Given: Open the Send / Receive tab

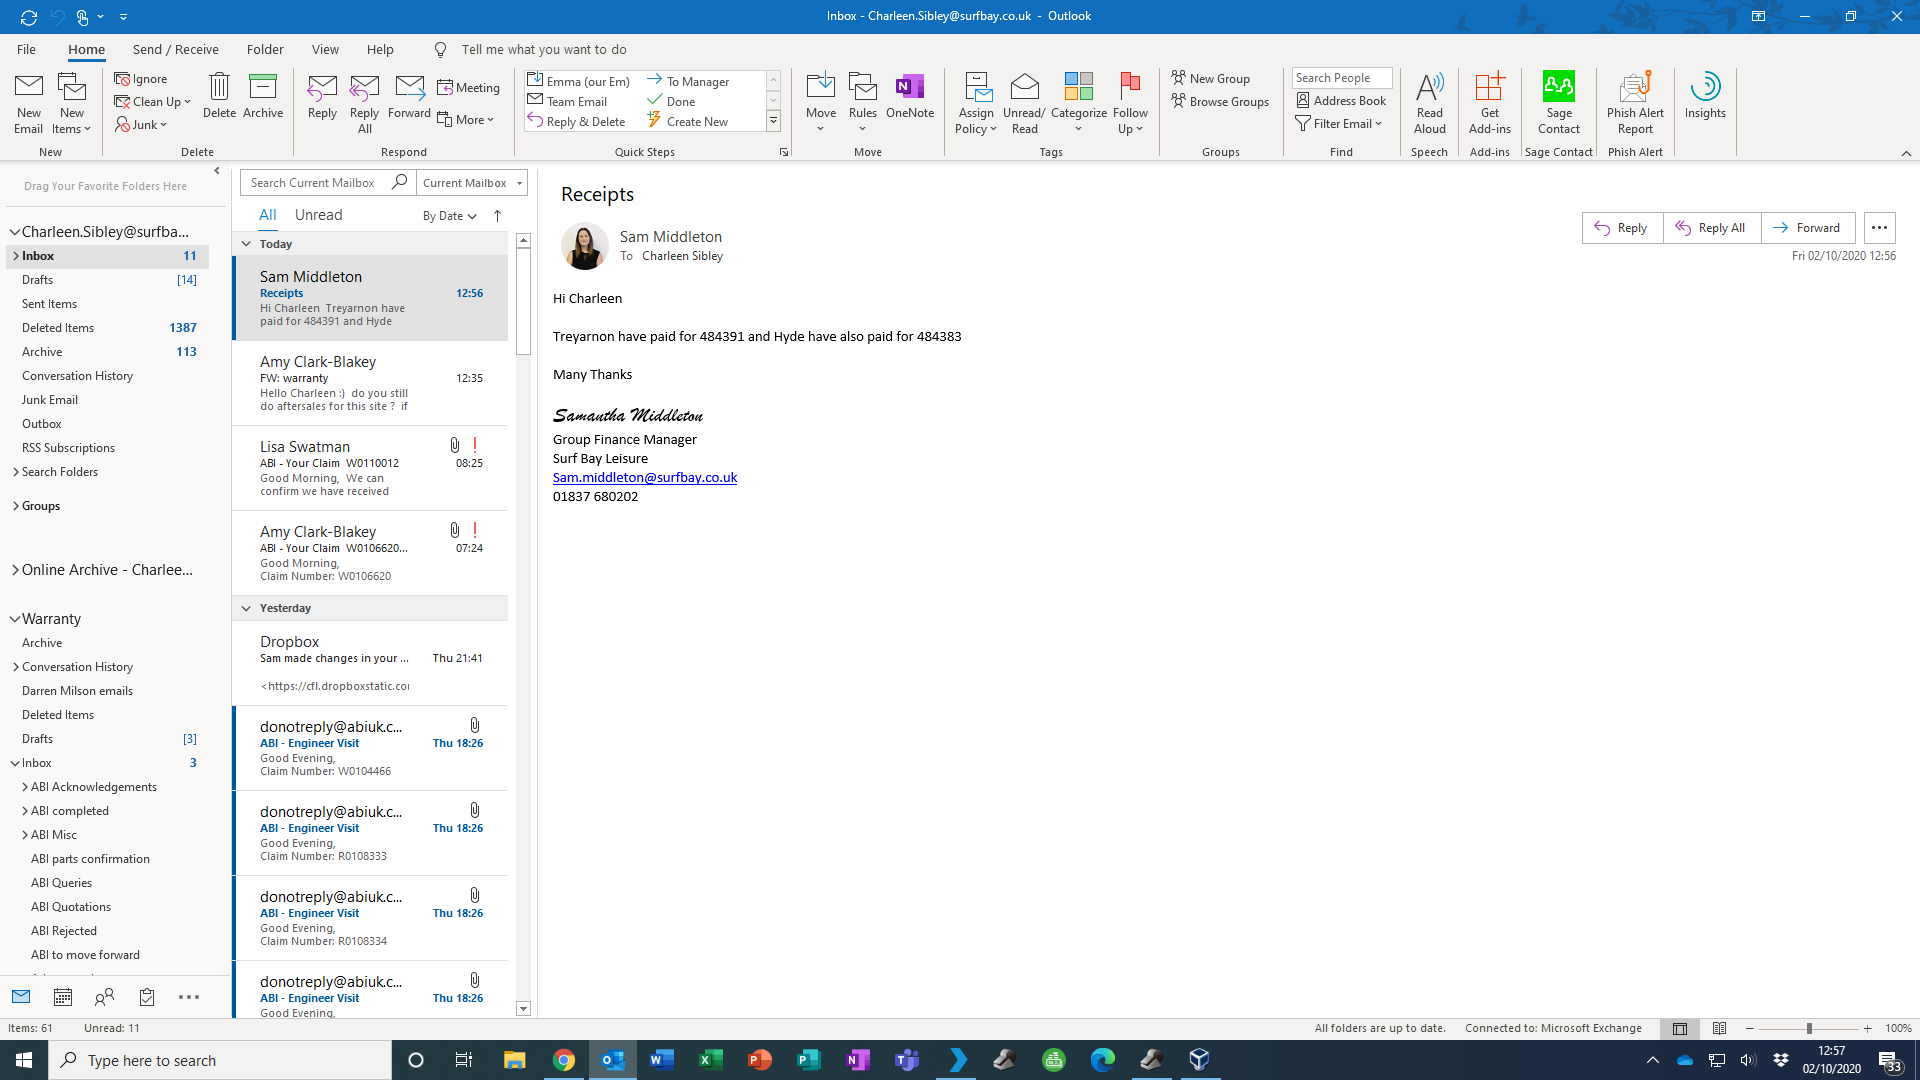Looking at the screenshot, I should coord(175,49).
